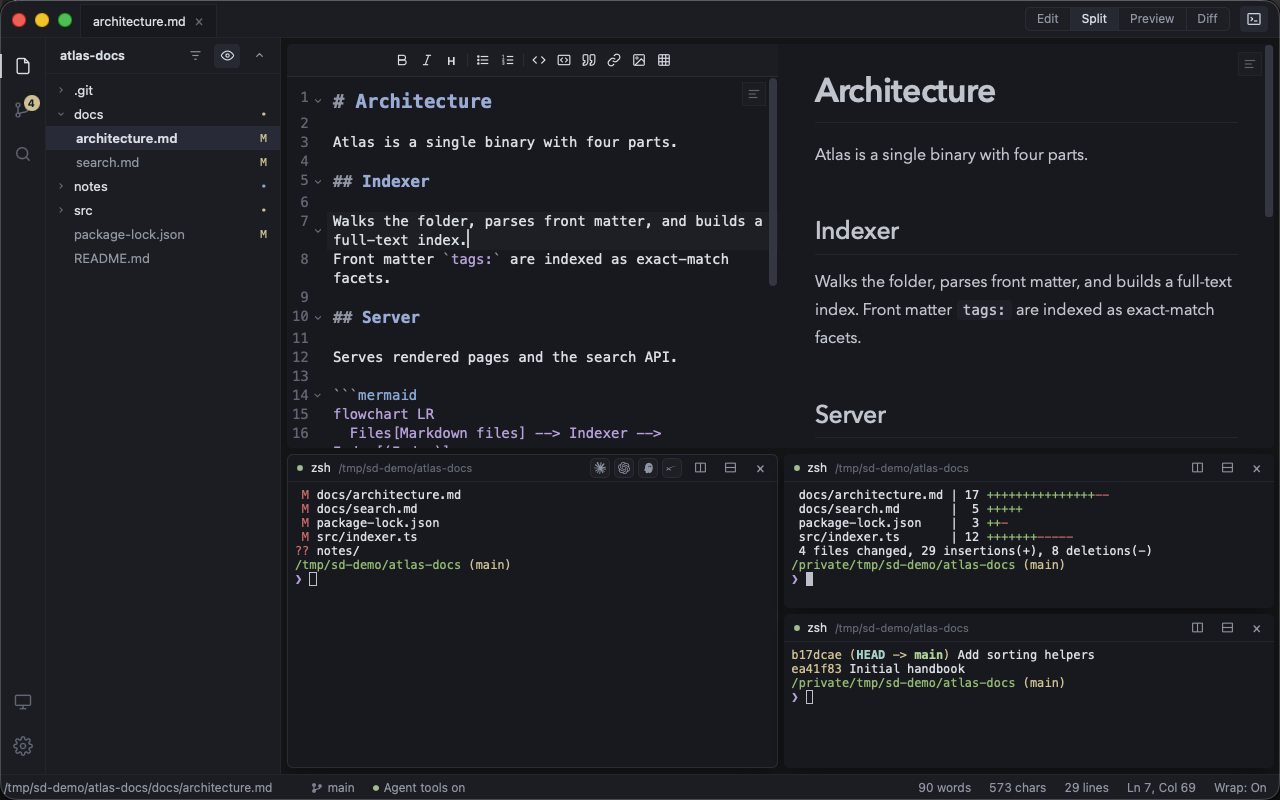The width and height of the screenshot is (1280, 800).
Task: Toggle the Agent tools on status indicator
Action: pos(419,788)
